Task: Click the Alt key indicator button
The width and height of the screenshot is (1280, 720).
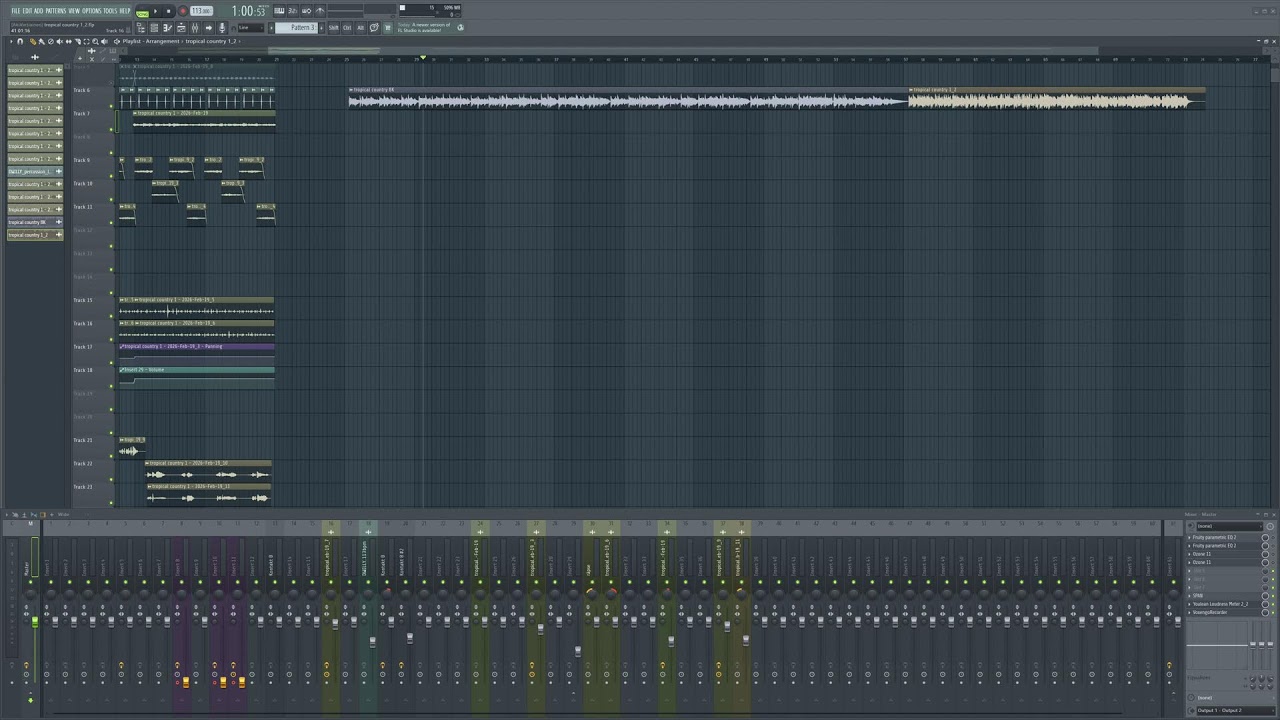Action: [361, 27]
